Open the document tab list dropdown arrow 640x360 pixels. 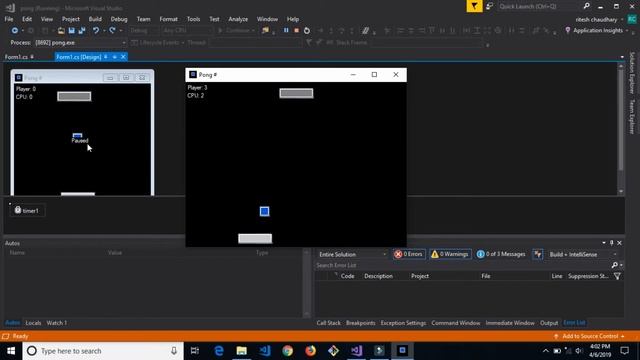pos(622,57)
